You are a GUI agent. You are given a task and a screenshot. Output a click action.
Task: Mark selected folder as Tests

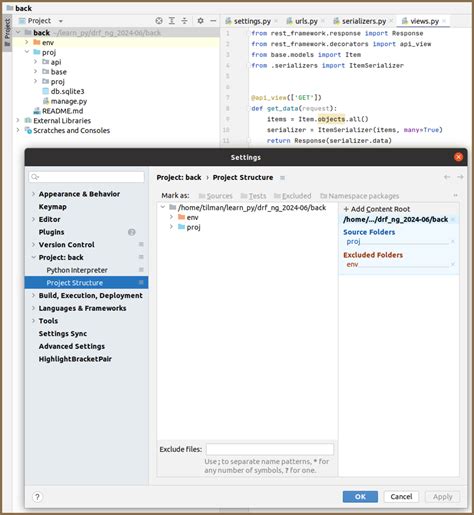(x=253, y=196)
